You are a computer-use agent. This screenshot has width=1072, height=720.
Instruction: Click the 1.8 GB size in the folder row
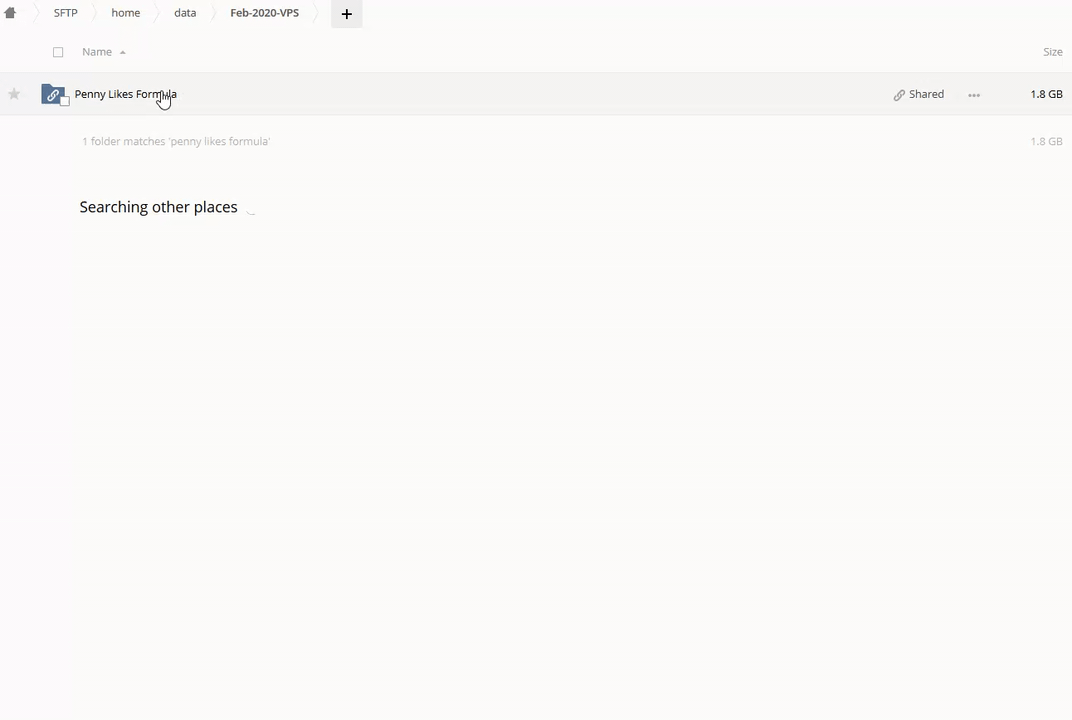[1046, 94]
